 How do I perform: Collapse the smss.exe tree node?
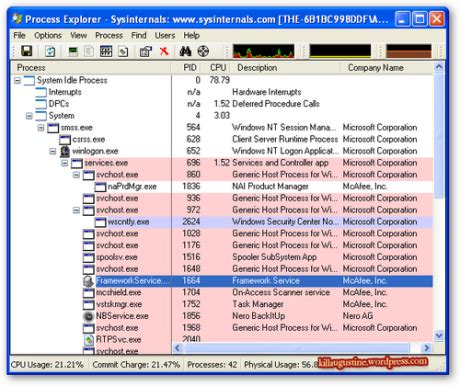(41, 128)
